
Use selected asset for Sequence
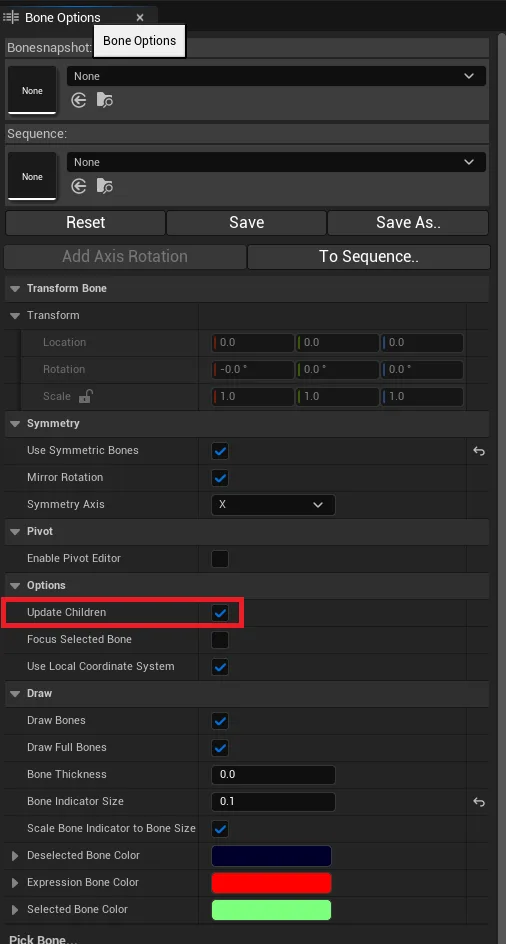tap(79, 186)
